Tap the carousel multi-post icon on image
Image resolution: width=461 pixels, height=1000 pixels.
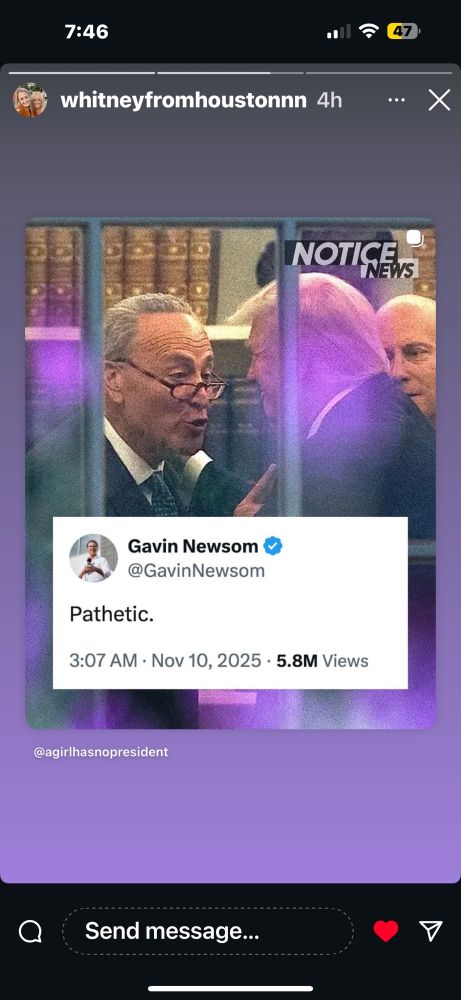coord(414,238)
